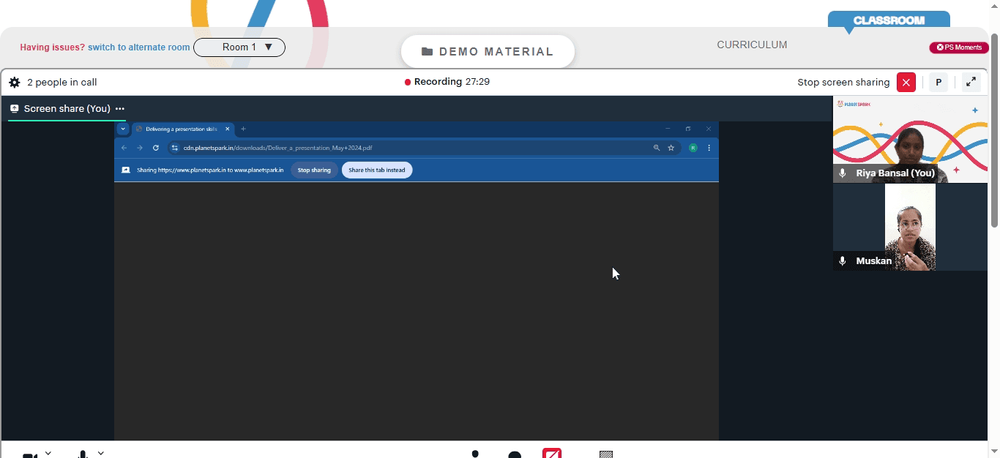Open the shared browser profile avatar

(693, 148)
